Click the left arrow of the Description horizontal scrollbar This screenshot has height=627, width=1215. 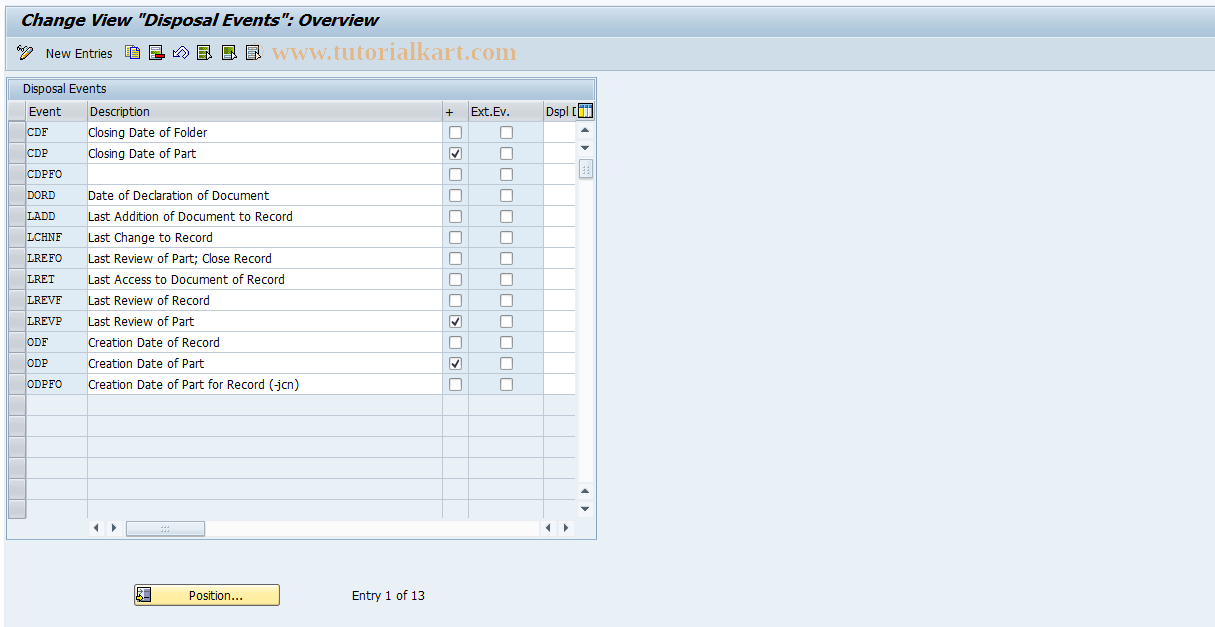pyautogui.click(x=96, y=528)
